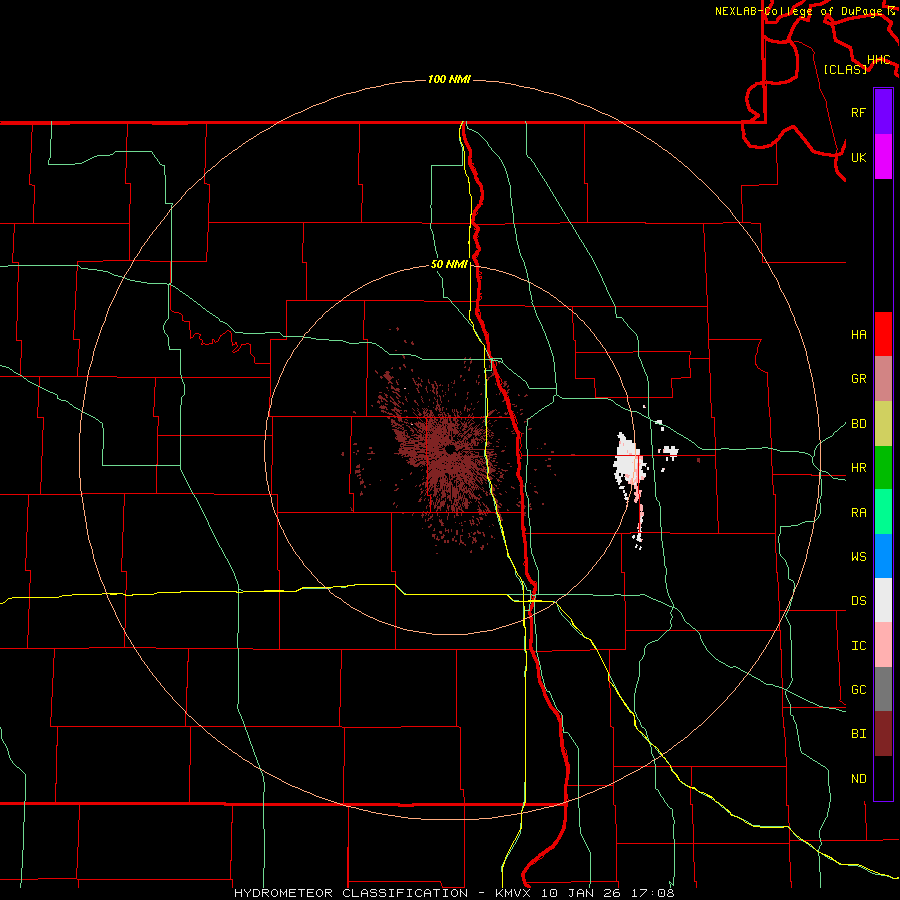Click the large white dry snow echo
Image resolution: width=900 pixels, height=900 pixels.
pyautogui.click(x=627, y=459)
